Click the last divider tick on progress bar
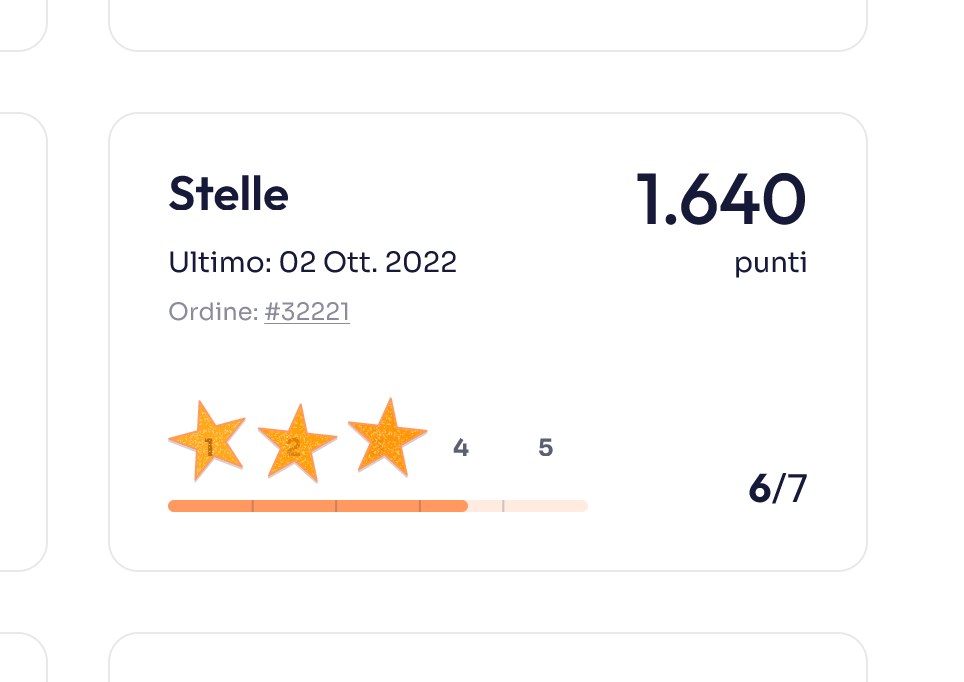This screenshot has width=964, height=682. [503, 506]
